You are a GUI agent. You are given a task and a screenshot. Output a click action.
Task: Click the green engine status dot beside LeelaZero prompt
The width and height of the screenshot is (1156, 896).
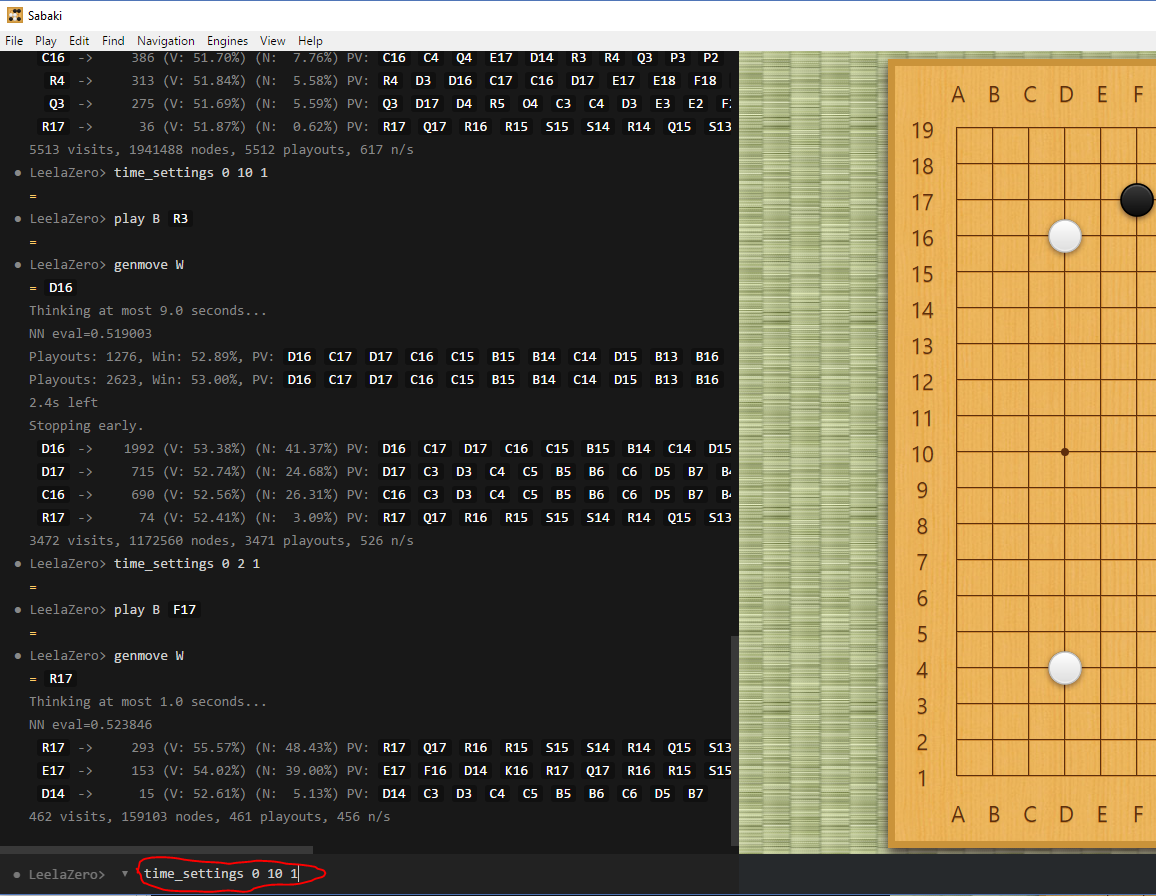[15, 873]
